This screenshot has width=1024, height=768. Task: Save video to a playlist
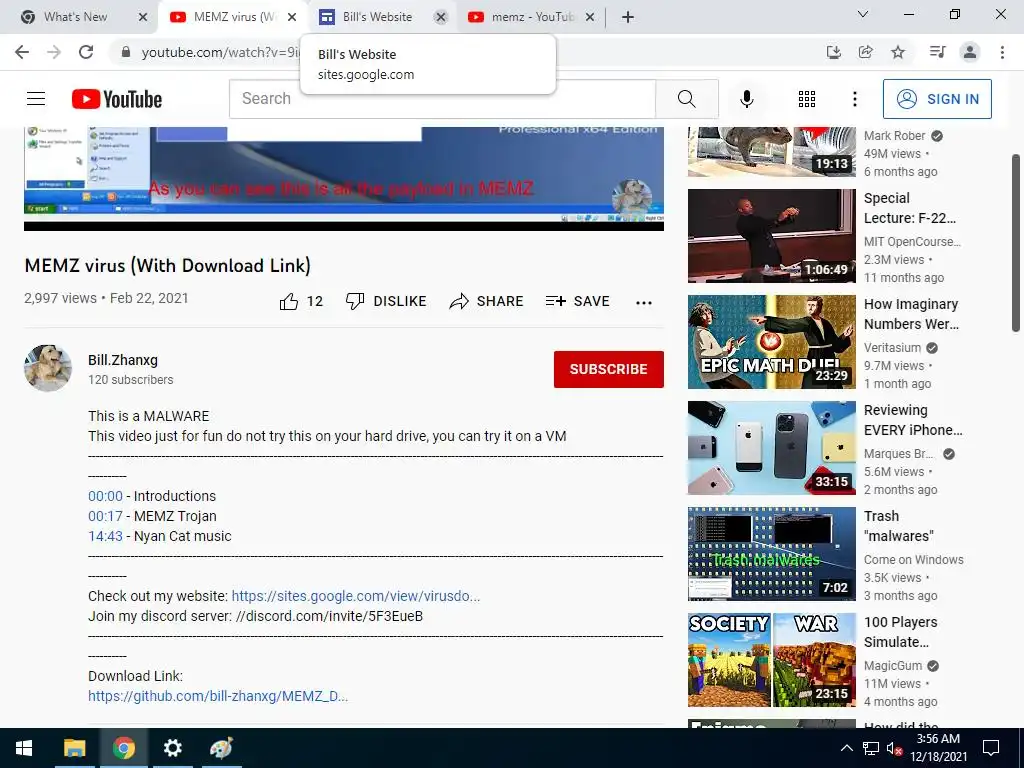pyautogui.click(x=577, y=301)
